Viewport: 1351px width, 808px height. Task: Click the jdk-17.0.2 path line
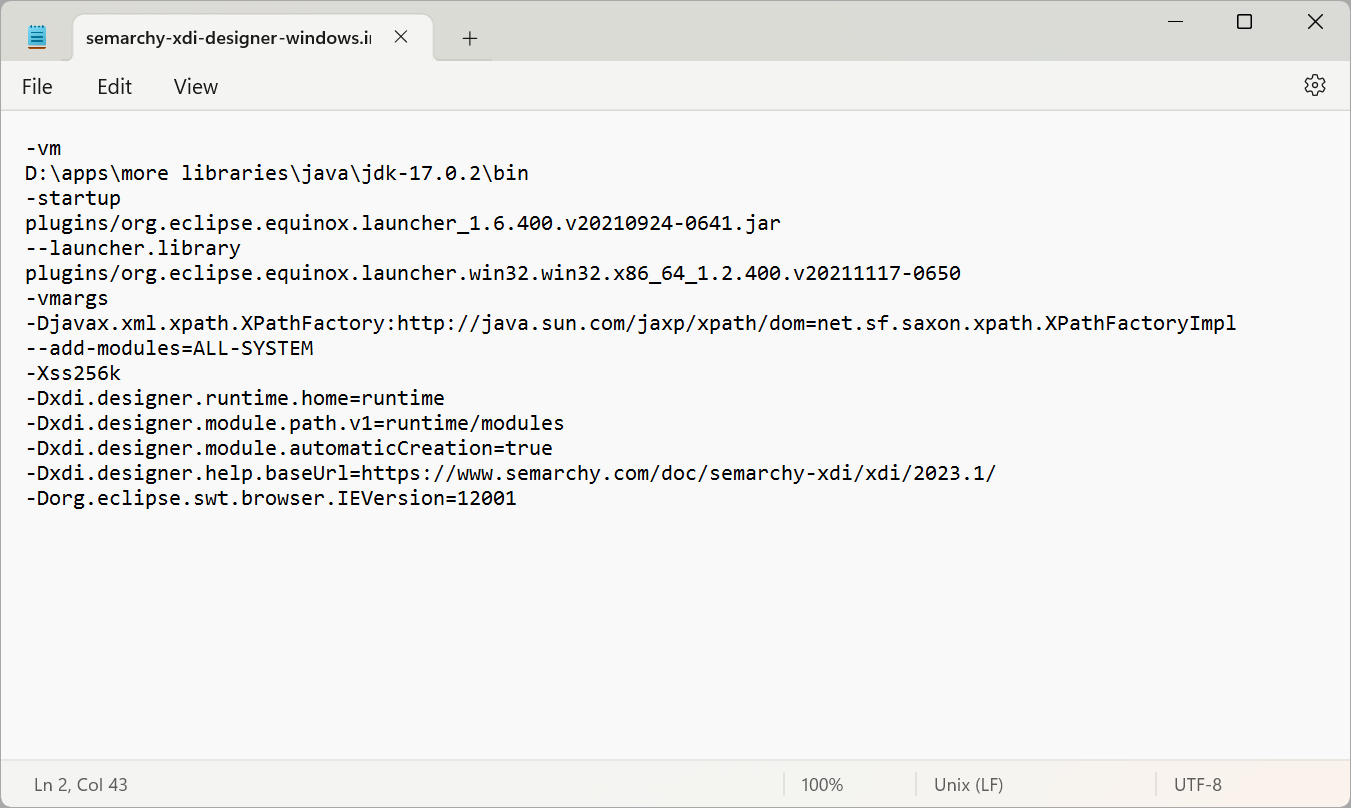[277, 172]
